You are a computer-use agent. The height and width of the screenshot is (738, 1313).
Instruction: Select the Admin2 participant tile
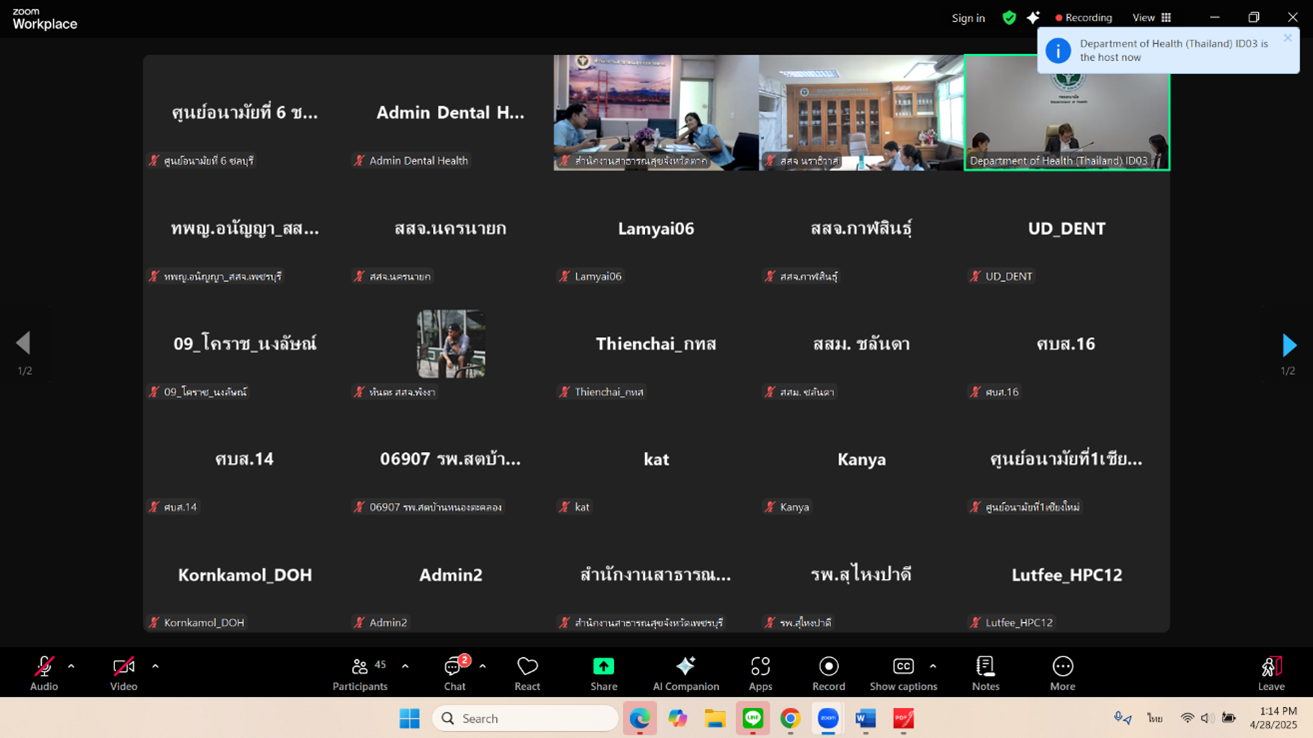point(451,574)
